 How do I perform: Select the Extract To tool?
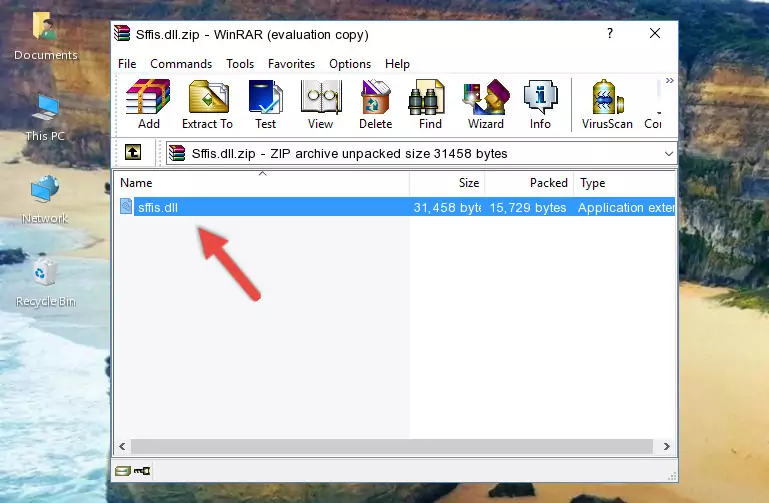pyautogui.click(x=207, y=104)
